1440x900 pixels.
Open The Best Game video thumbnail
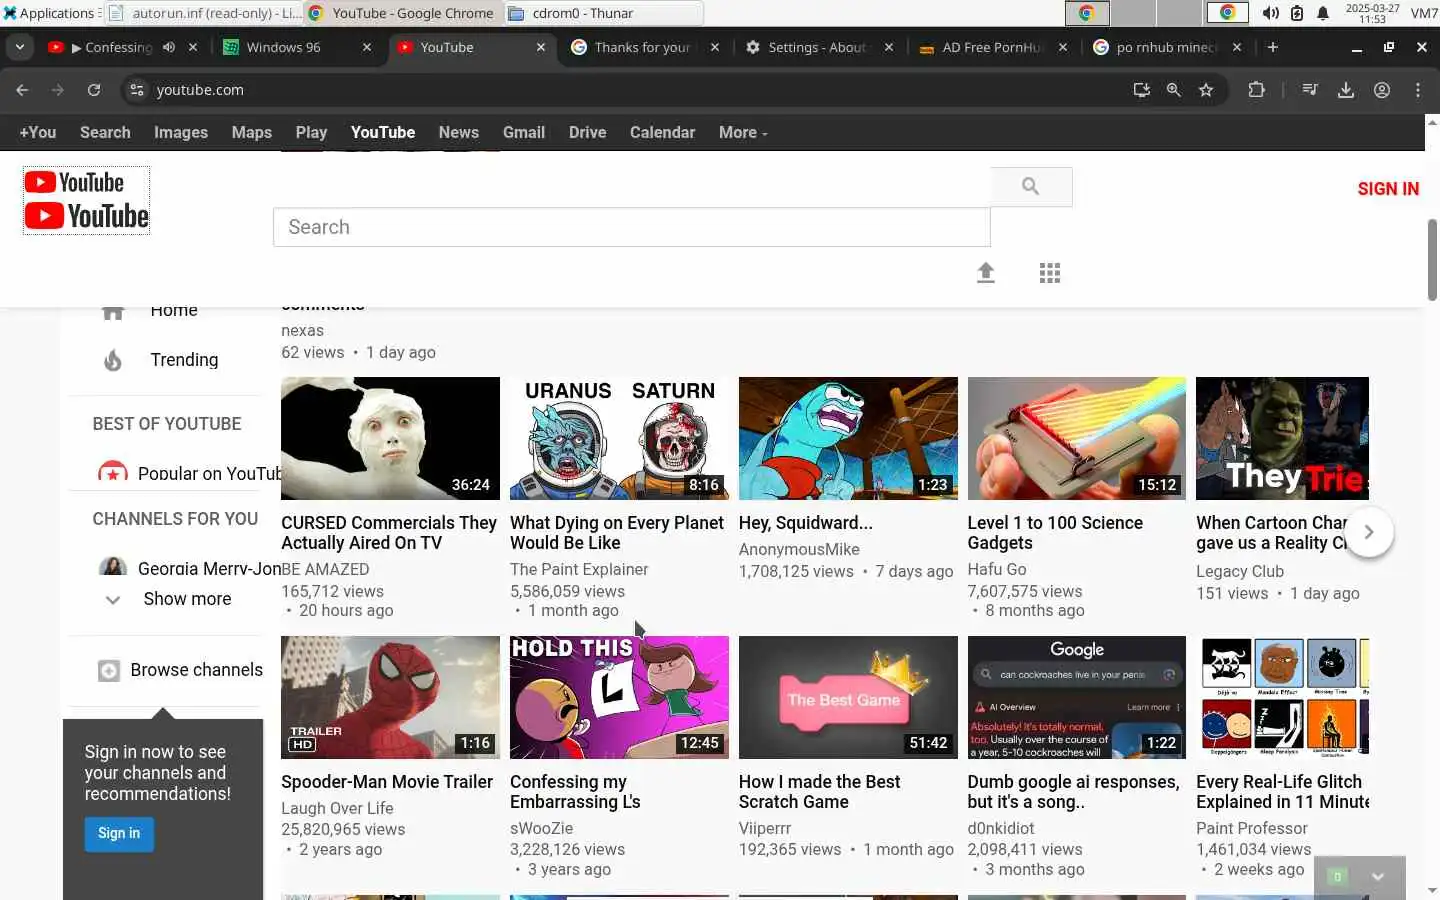coord(848,698)
